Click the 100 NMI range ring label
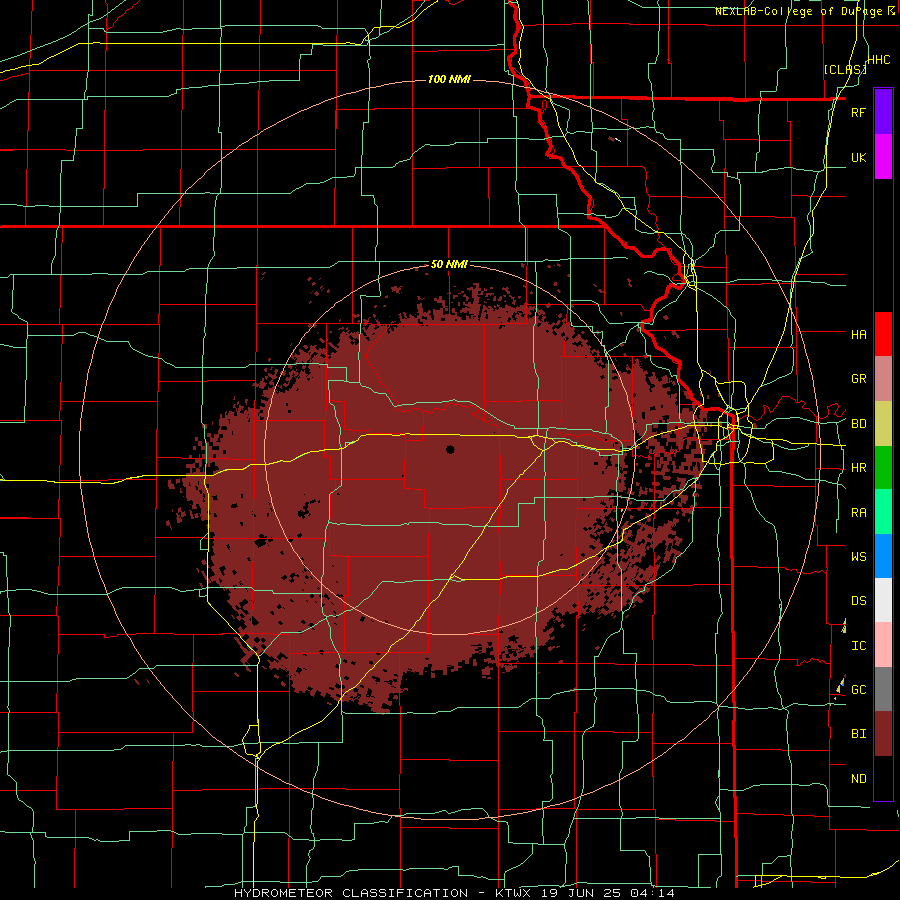Image resolution: width=900 pixels, height=900 pixels. tap(449, 79)
